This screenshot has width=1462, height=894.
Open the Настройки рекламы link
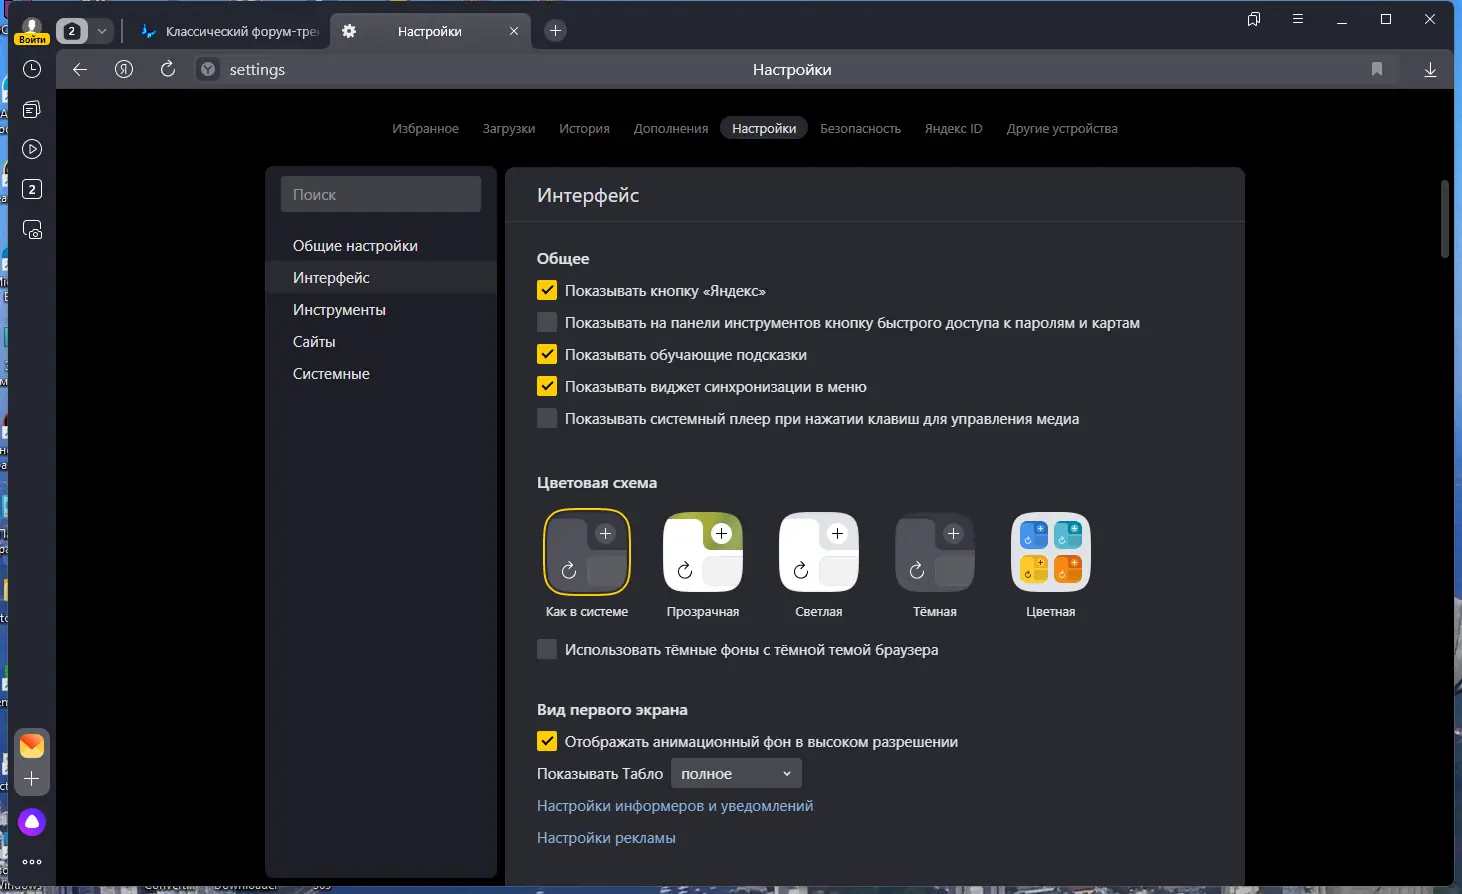click(606, 837)
